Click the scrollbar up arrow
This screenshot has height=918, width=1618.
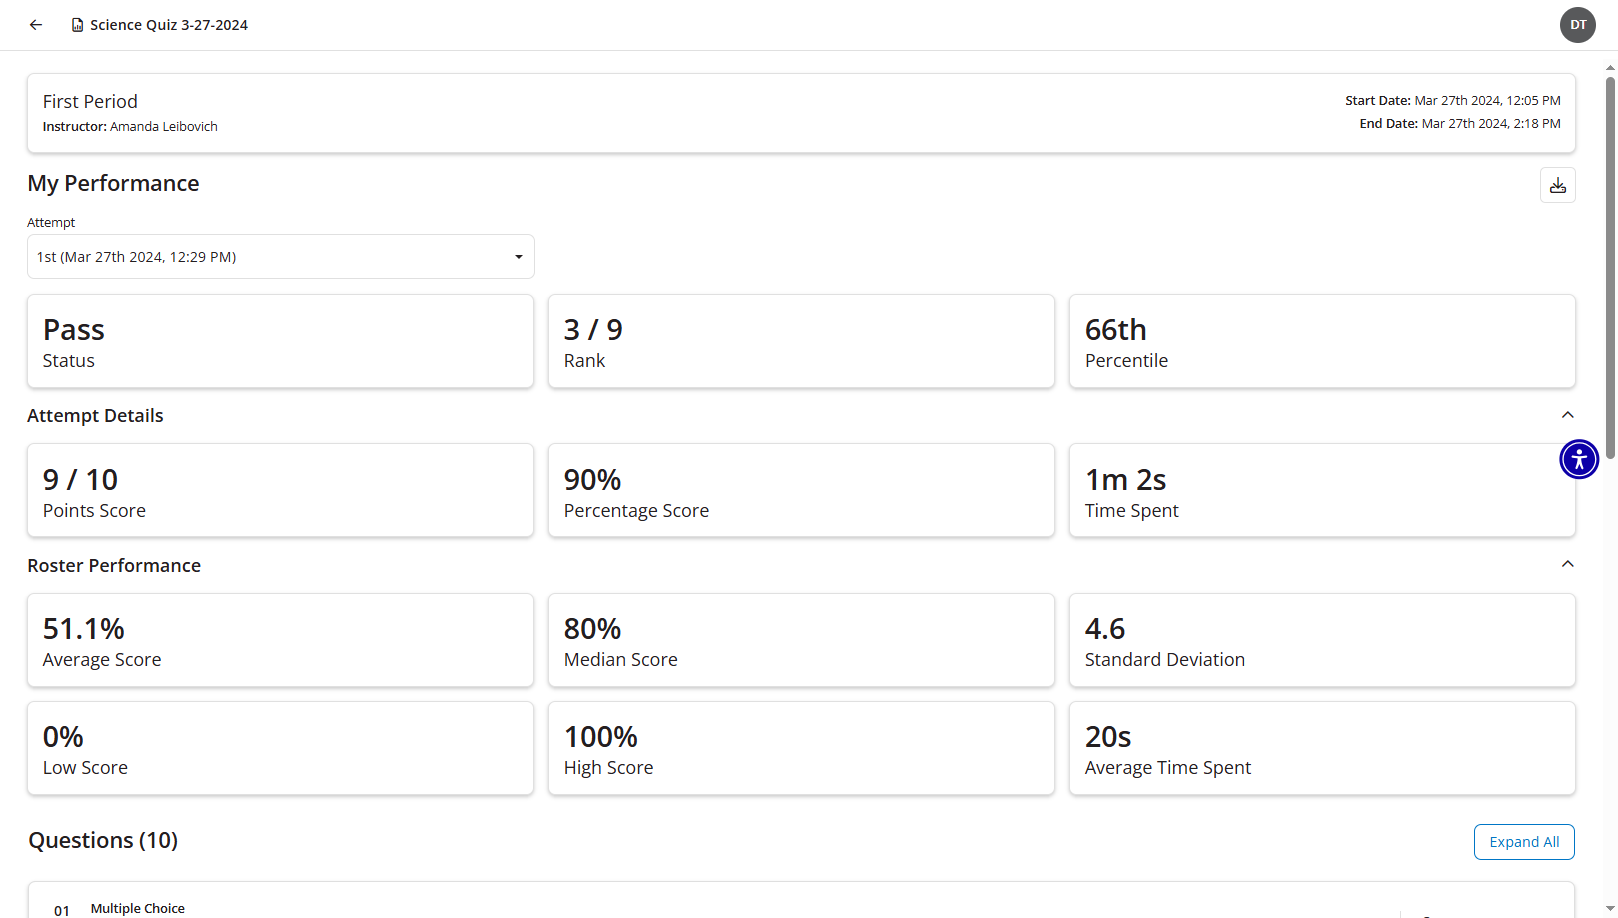point(1610,68)
